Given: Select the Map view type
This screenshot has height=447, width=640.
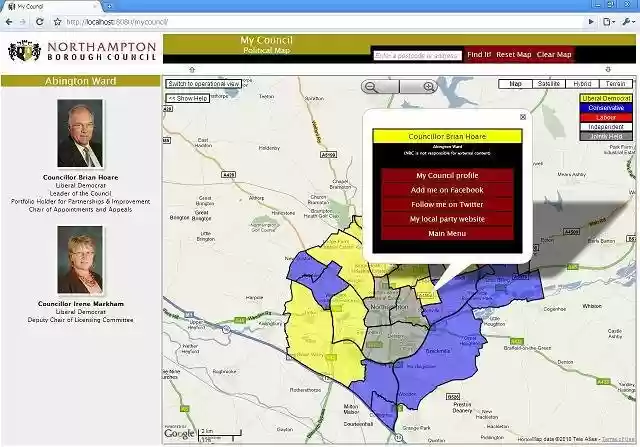Looking at the screenshot, I should [516, 84].
